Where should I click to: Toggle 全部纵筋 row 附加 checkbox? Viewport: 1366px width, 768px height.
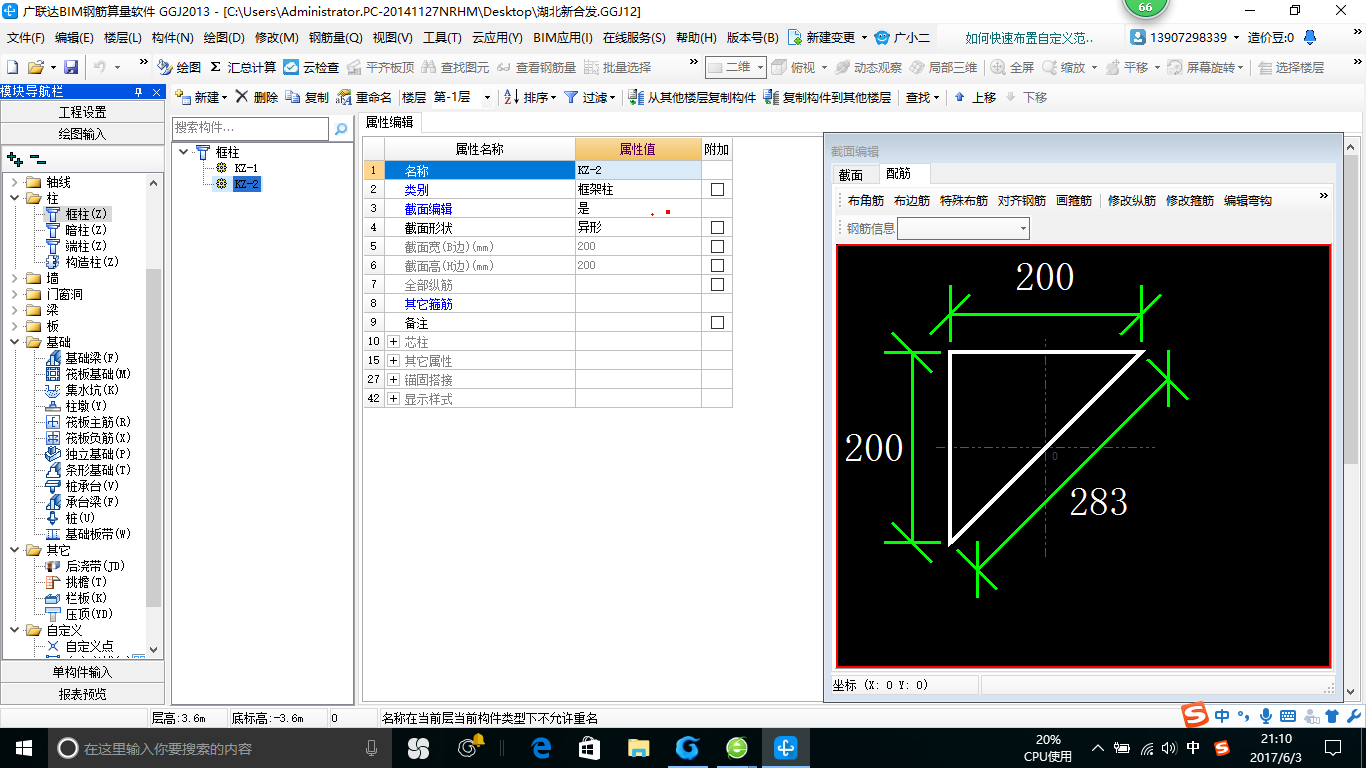[x=717, y=284]
